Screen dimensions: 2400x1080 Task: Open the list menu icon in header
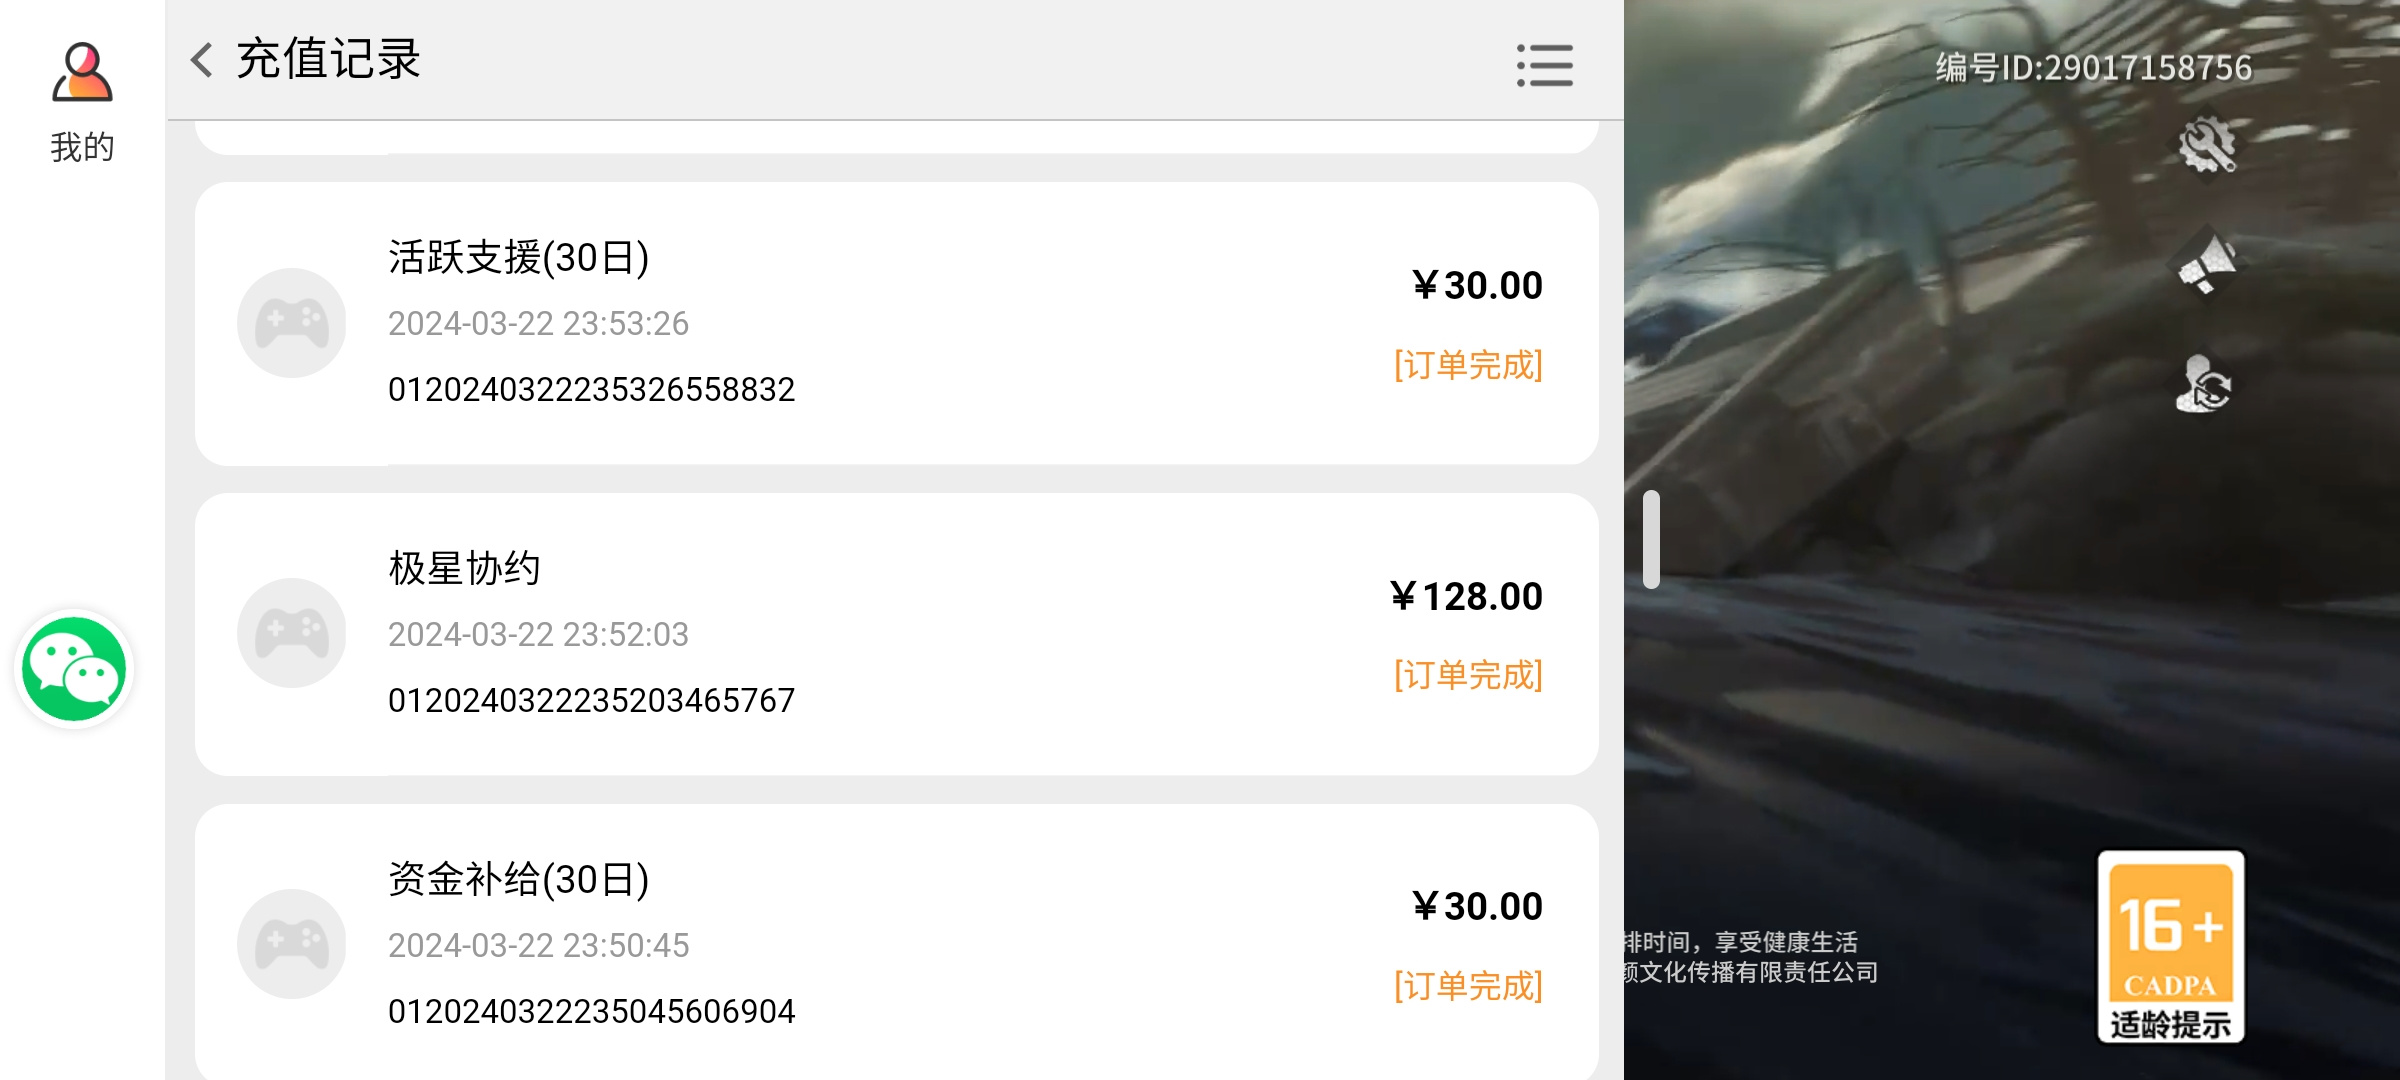pyautogui.click(x=1545, y=65)
